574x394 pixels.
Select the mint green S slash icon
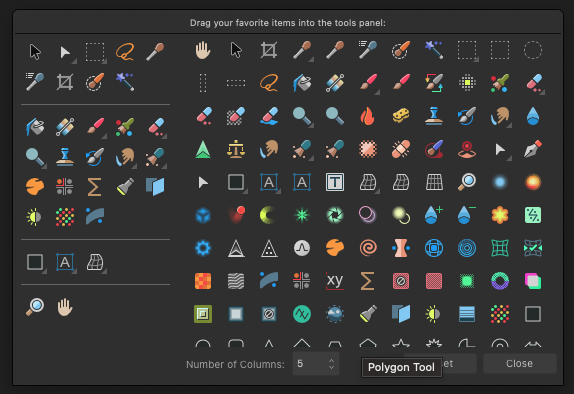pyautogui.click(x=533, y=215)
